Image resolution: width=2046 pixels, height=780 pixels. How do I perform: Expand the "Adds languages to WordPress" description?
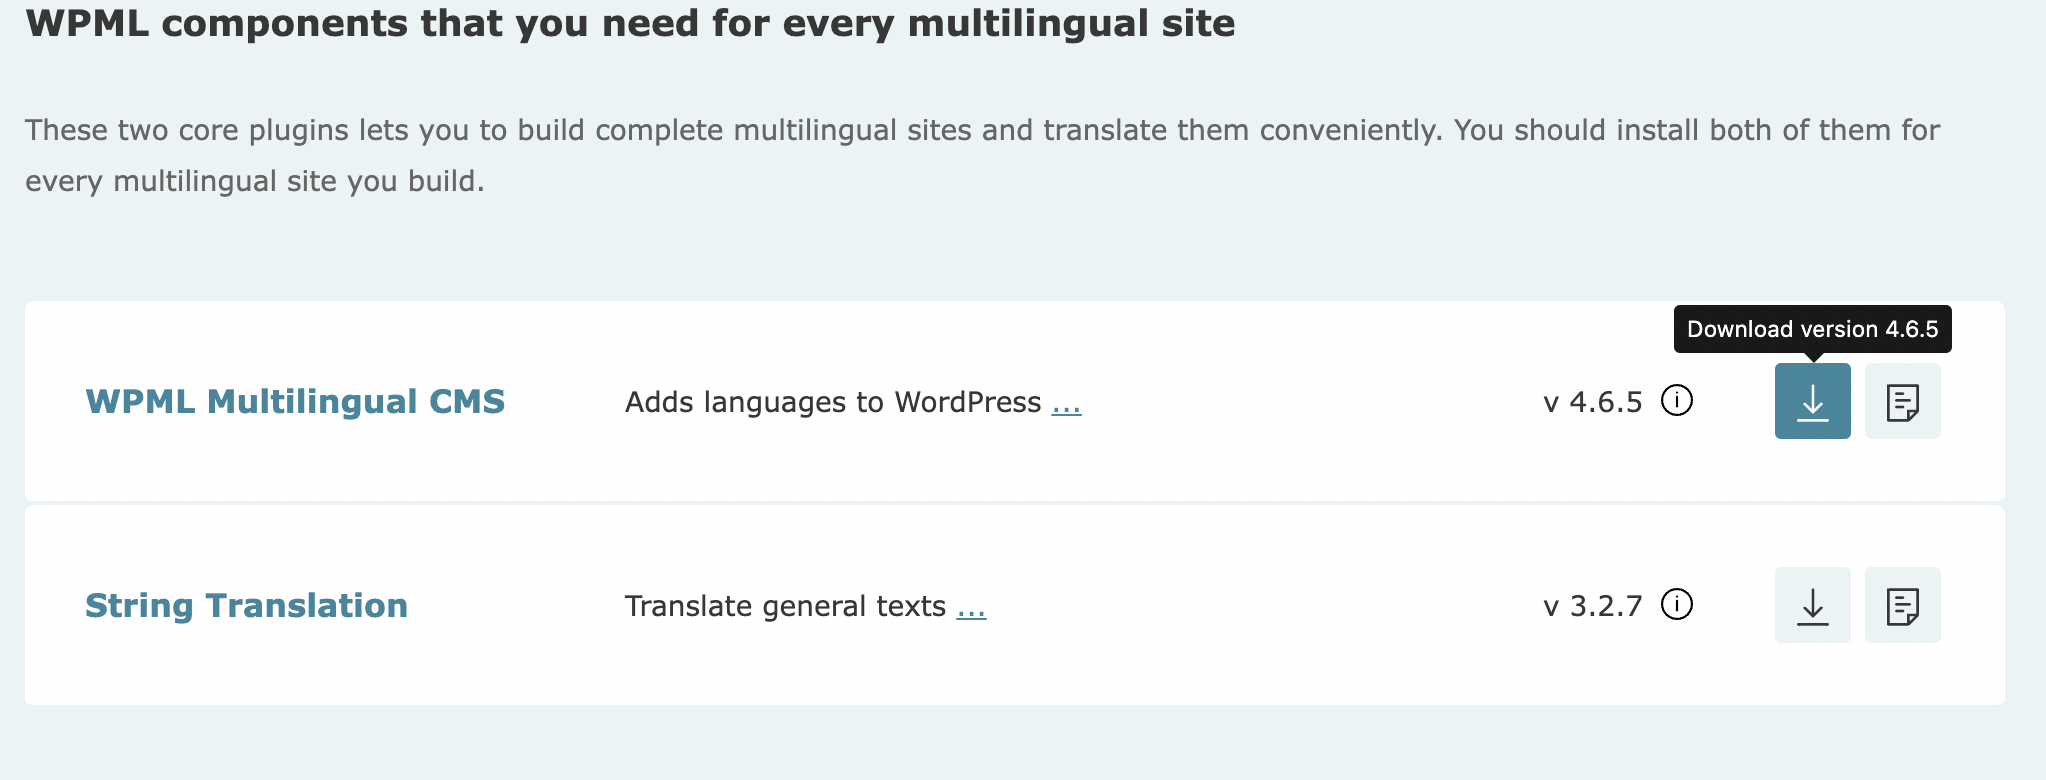(x=1066, y=404)
